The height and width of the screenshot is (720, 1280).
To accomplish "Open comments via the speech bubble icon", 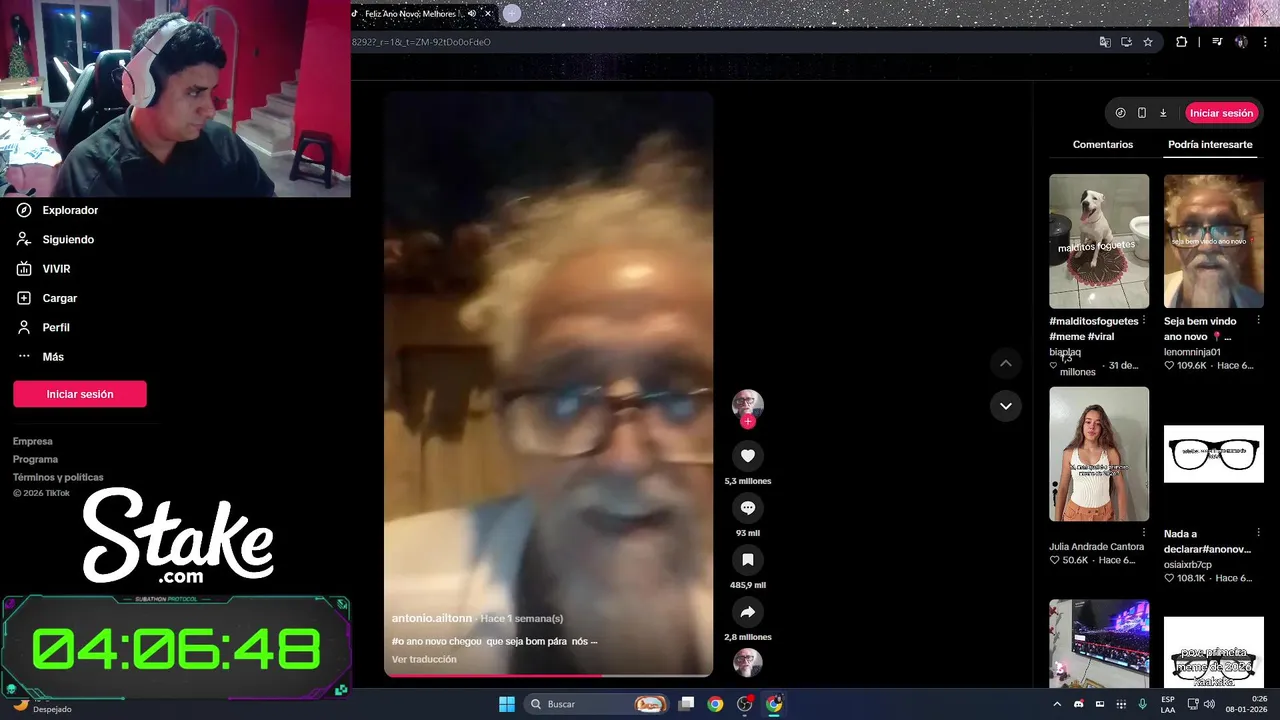I will pos(747,508).
